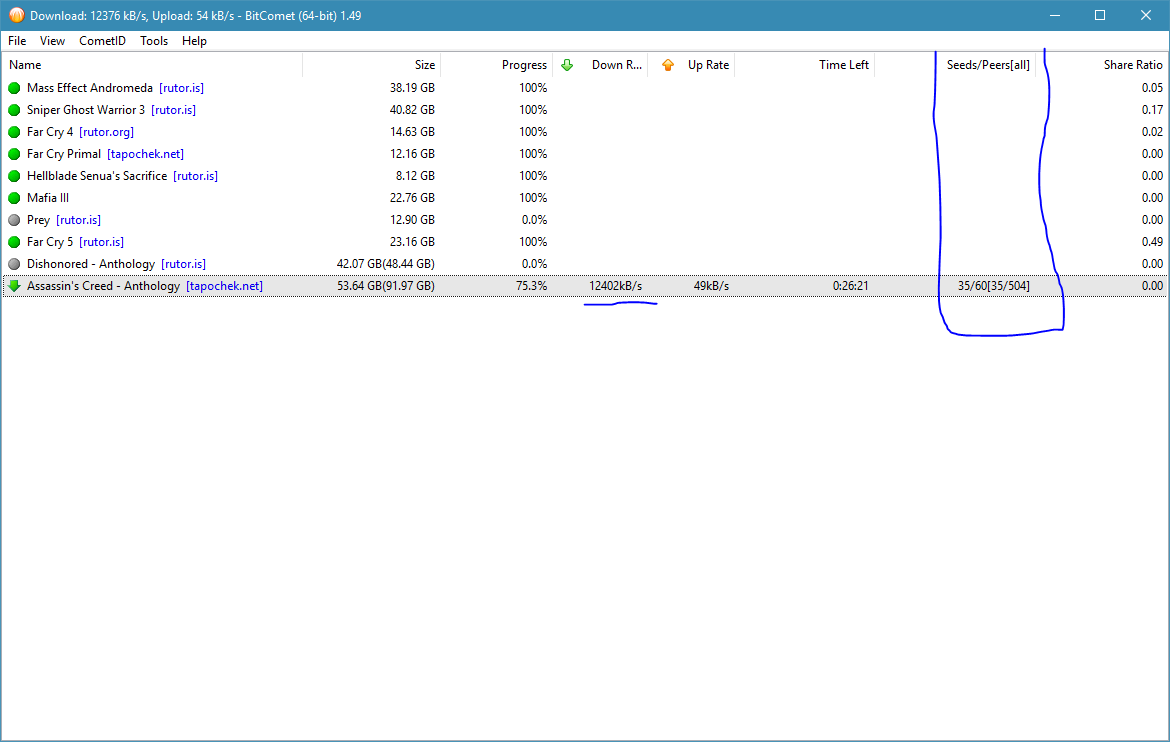Sort the list by Size column
This screenshot has width=1170, height=742.
pyautogui.click(x=425, y=65)
